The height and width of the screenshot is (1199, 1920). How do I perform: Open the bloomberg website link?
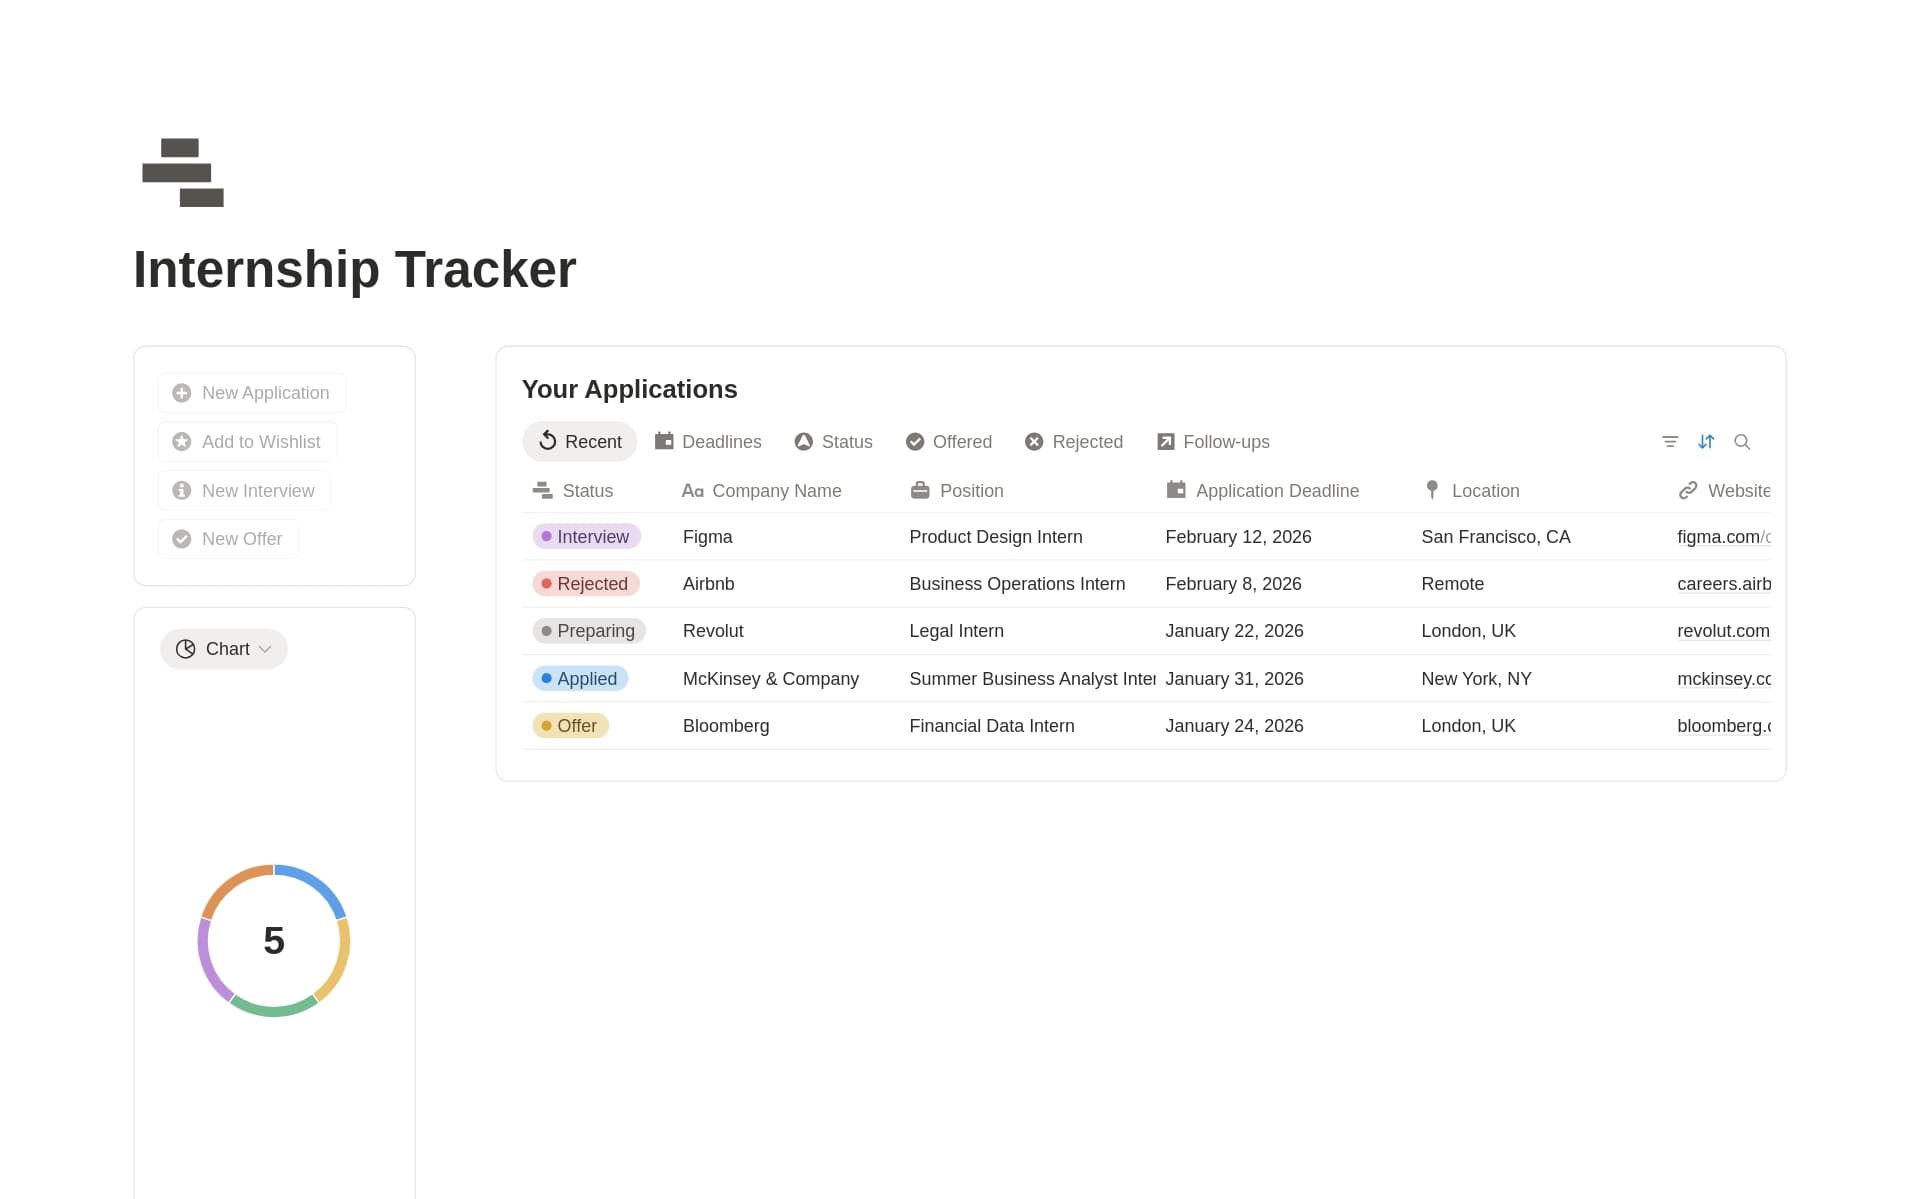click(x=1724, y=726)
